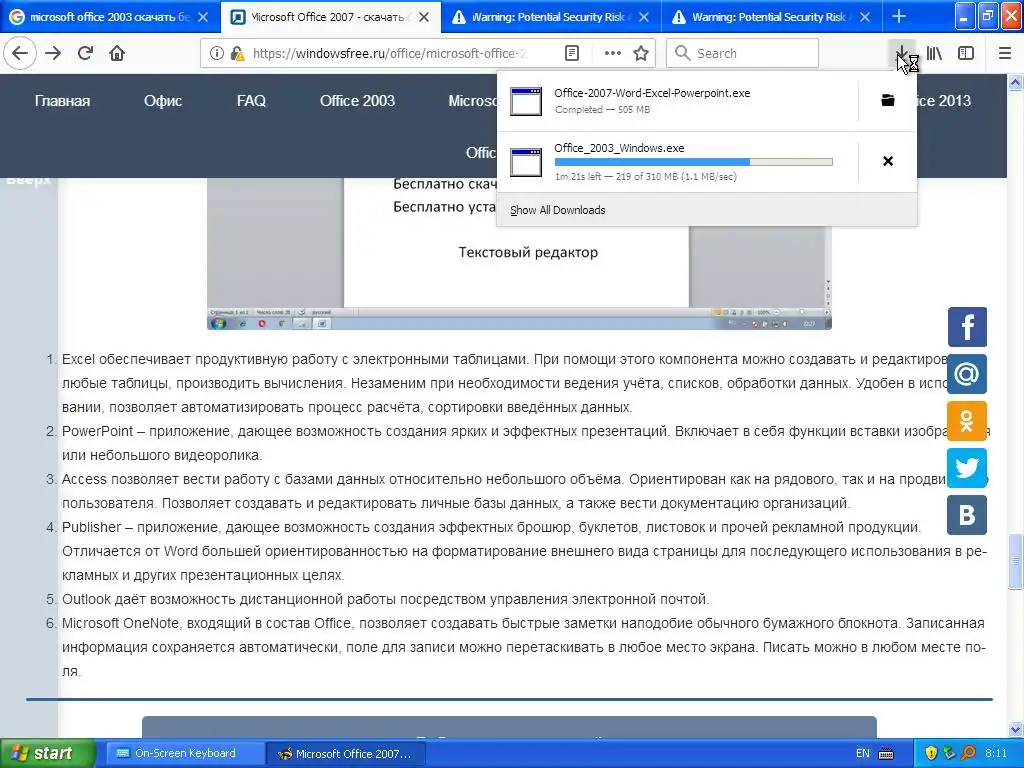Open page actions three-dots menu
The image size is (1024, 768).
coord(612,53)
